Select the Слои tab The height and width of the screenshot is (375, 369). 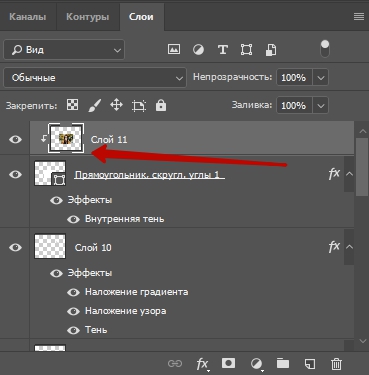[x=141, y=17]
